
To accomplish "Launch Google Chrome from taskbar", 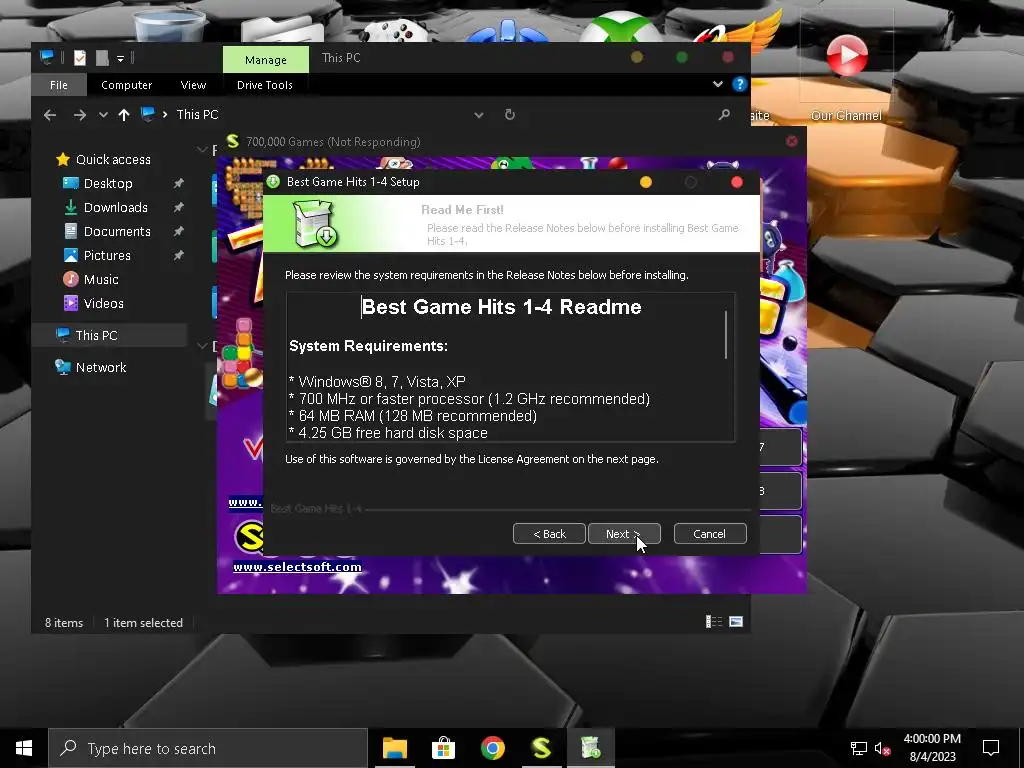I will point(492,748).
